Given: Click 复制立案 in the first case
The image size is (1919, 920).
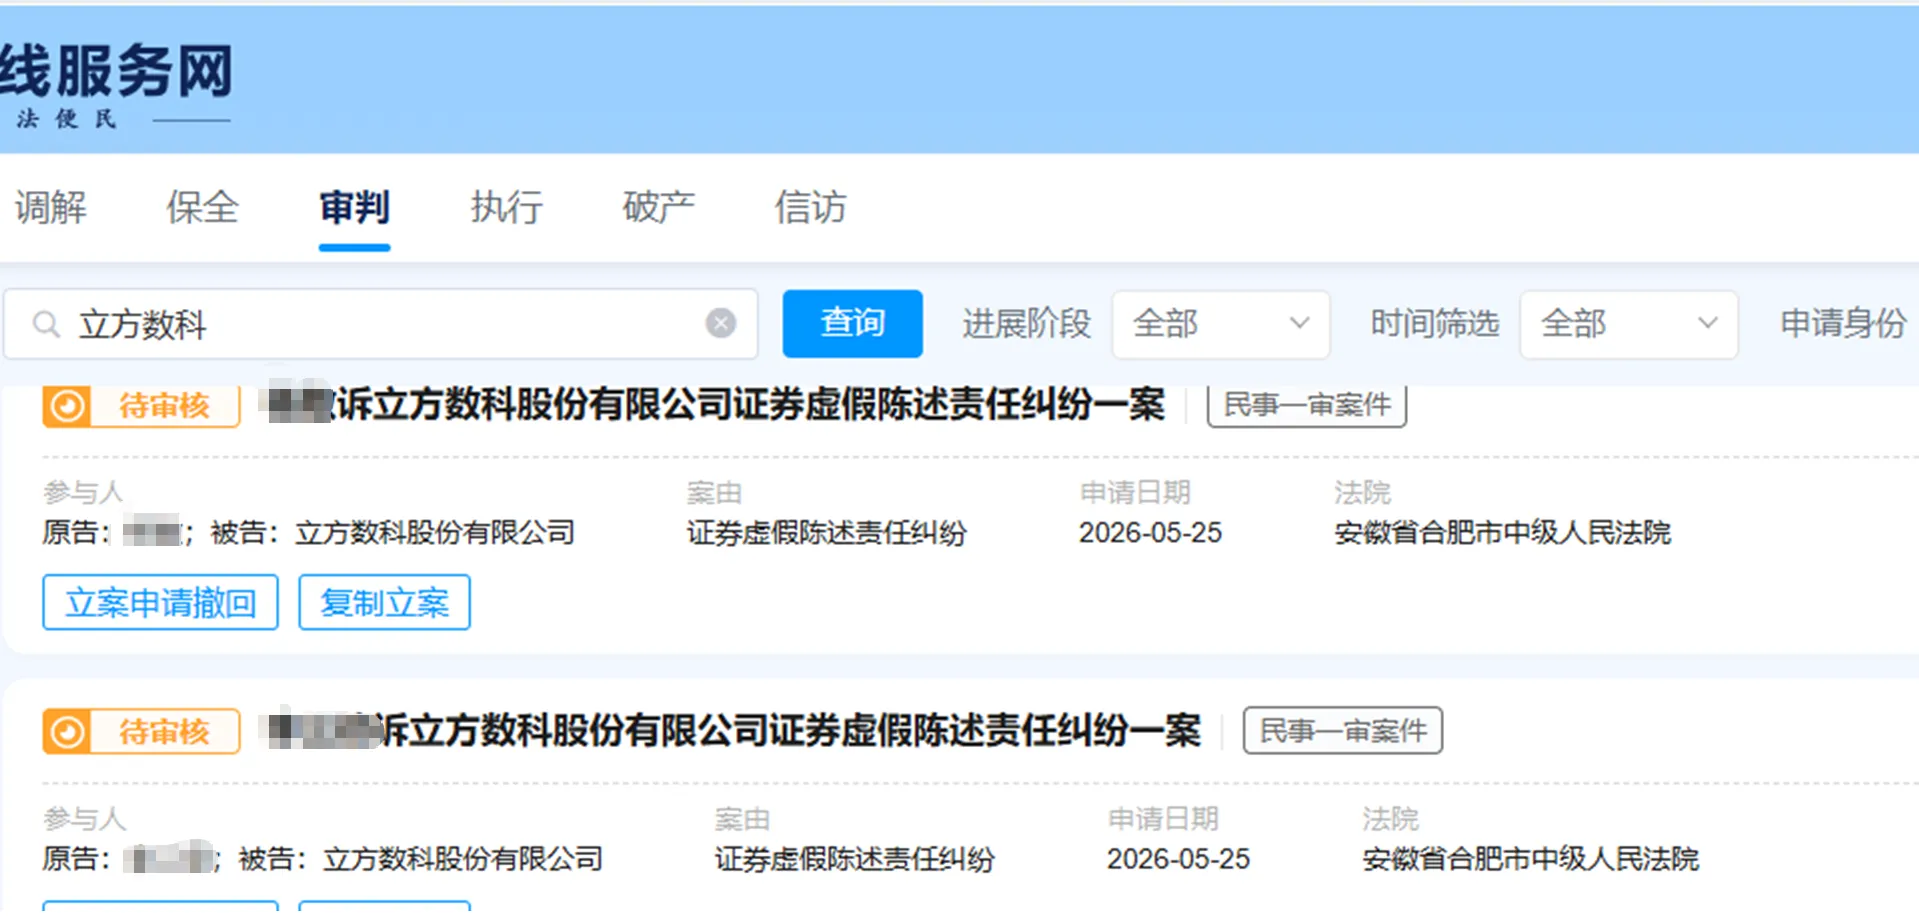Looking at the screenshot, I should point(384,602).
